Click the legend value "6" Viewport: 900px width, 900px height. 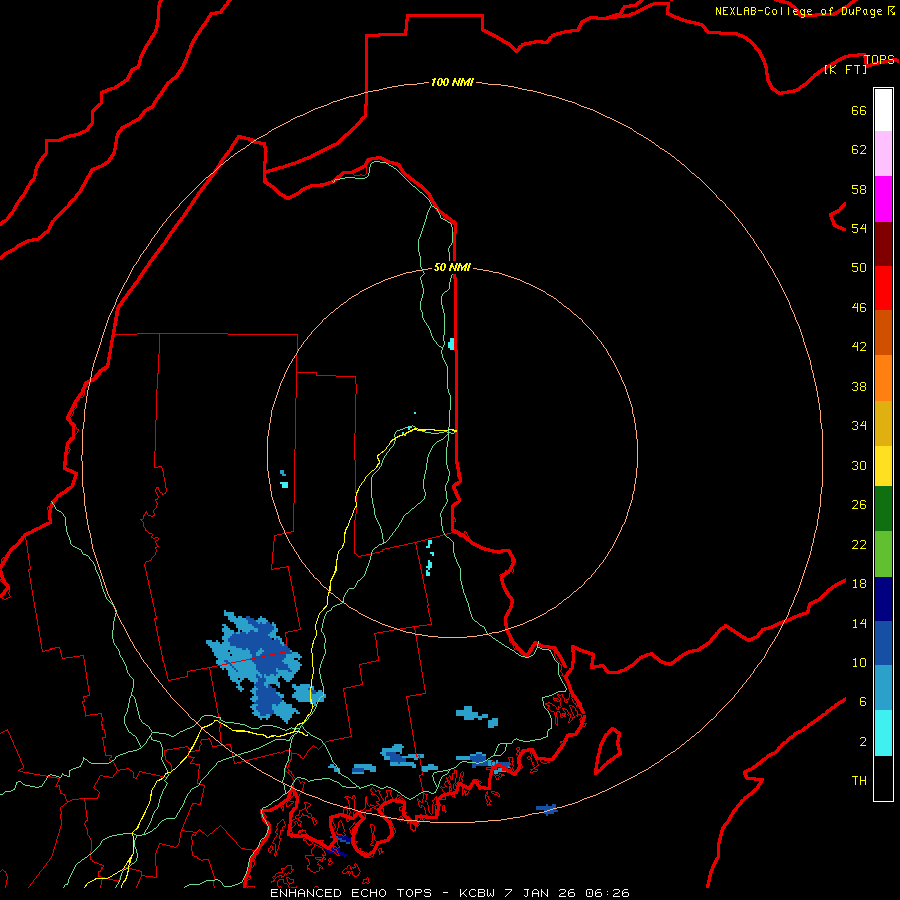(863, 701)
